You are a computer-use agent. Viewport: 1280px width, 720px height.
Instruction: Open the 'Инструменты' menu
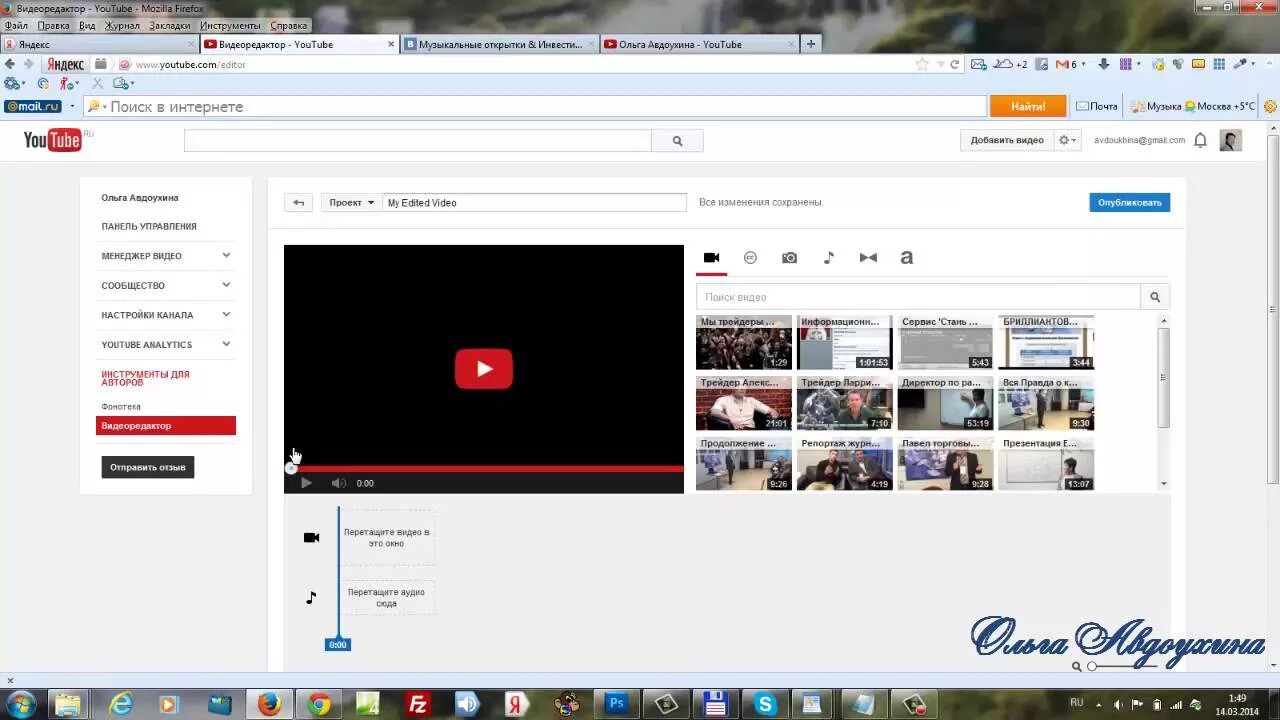coord(230,25)
